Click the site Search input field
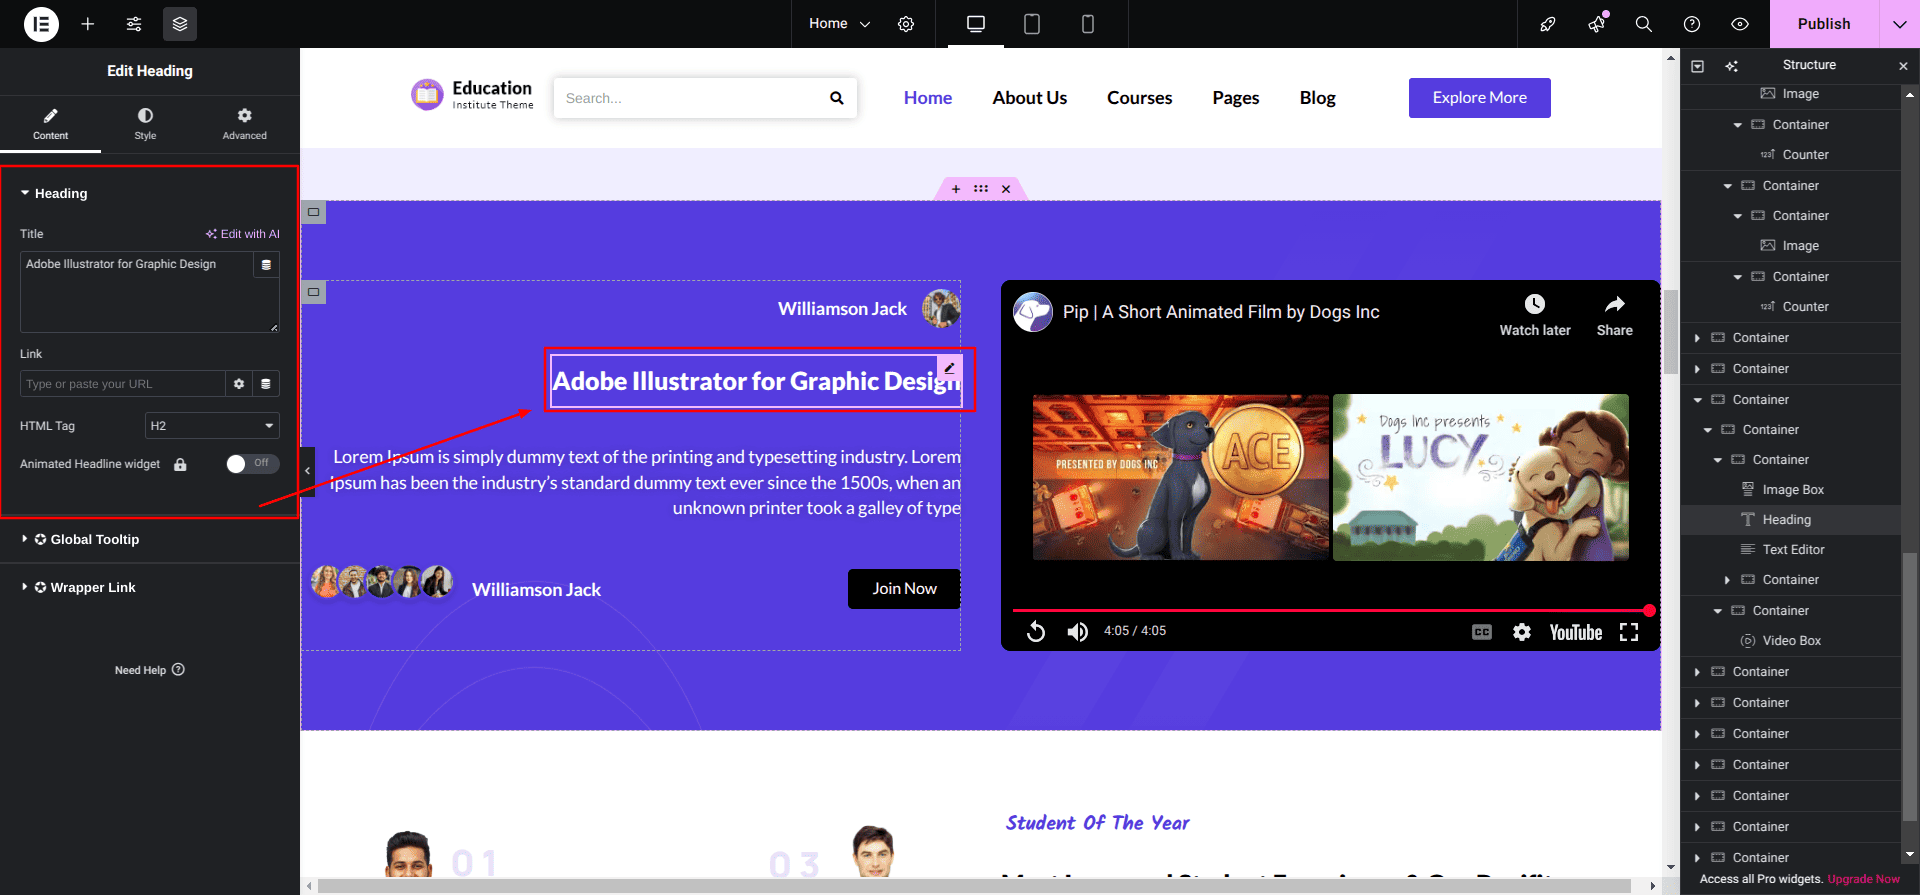This screenshot has height=895, width=1920. pyautogui.click(x=690, y=98)
